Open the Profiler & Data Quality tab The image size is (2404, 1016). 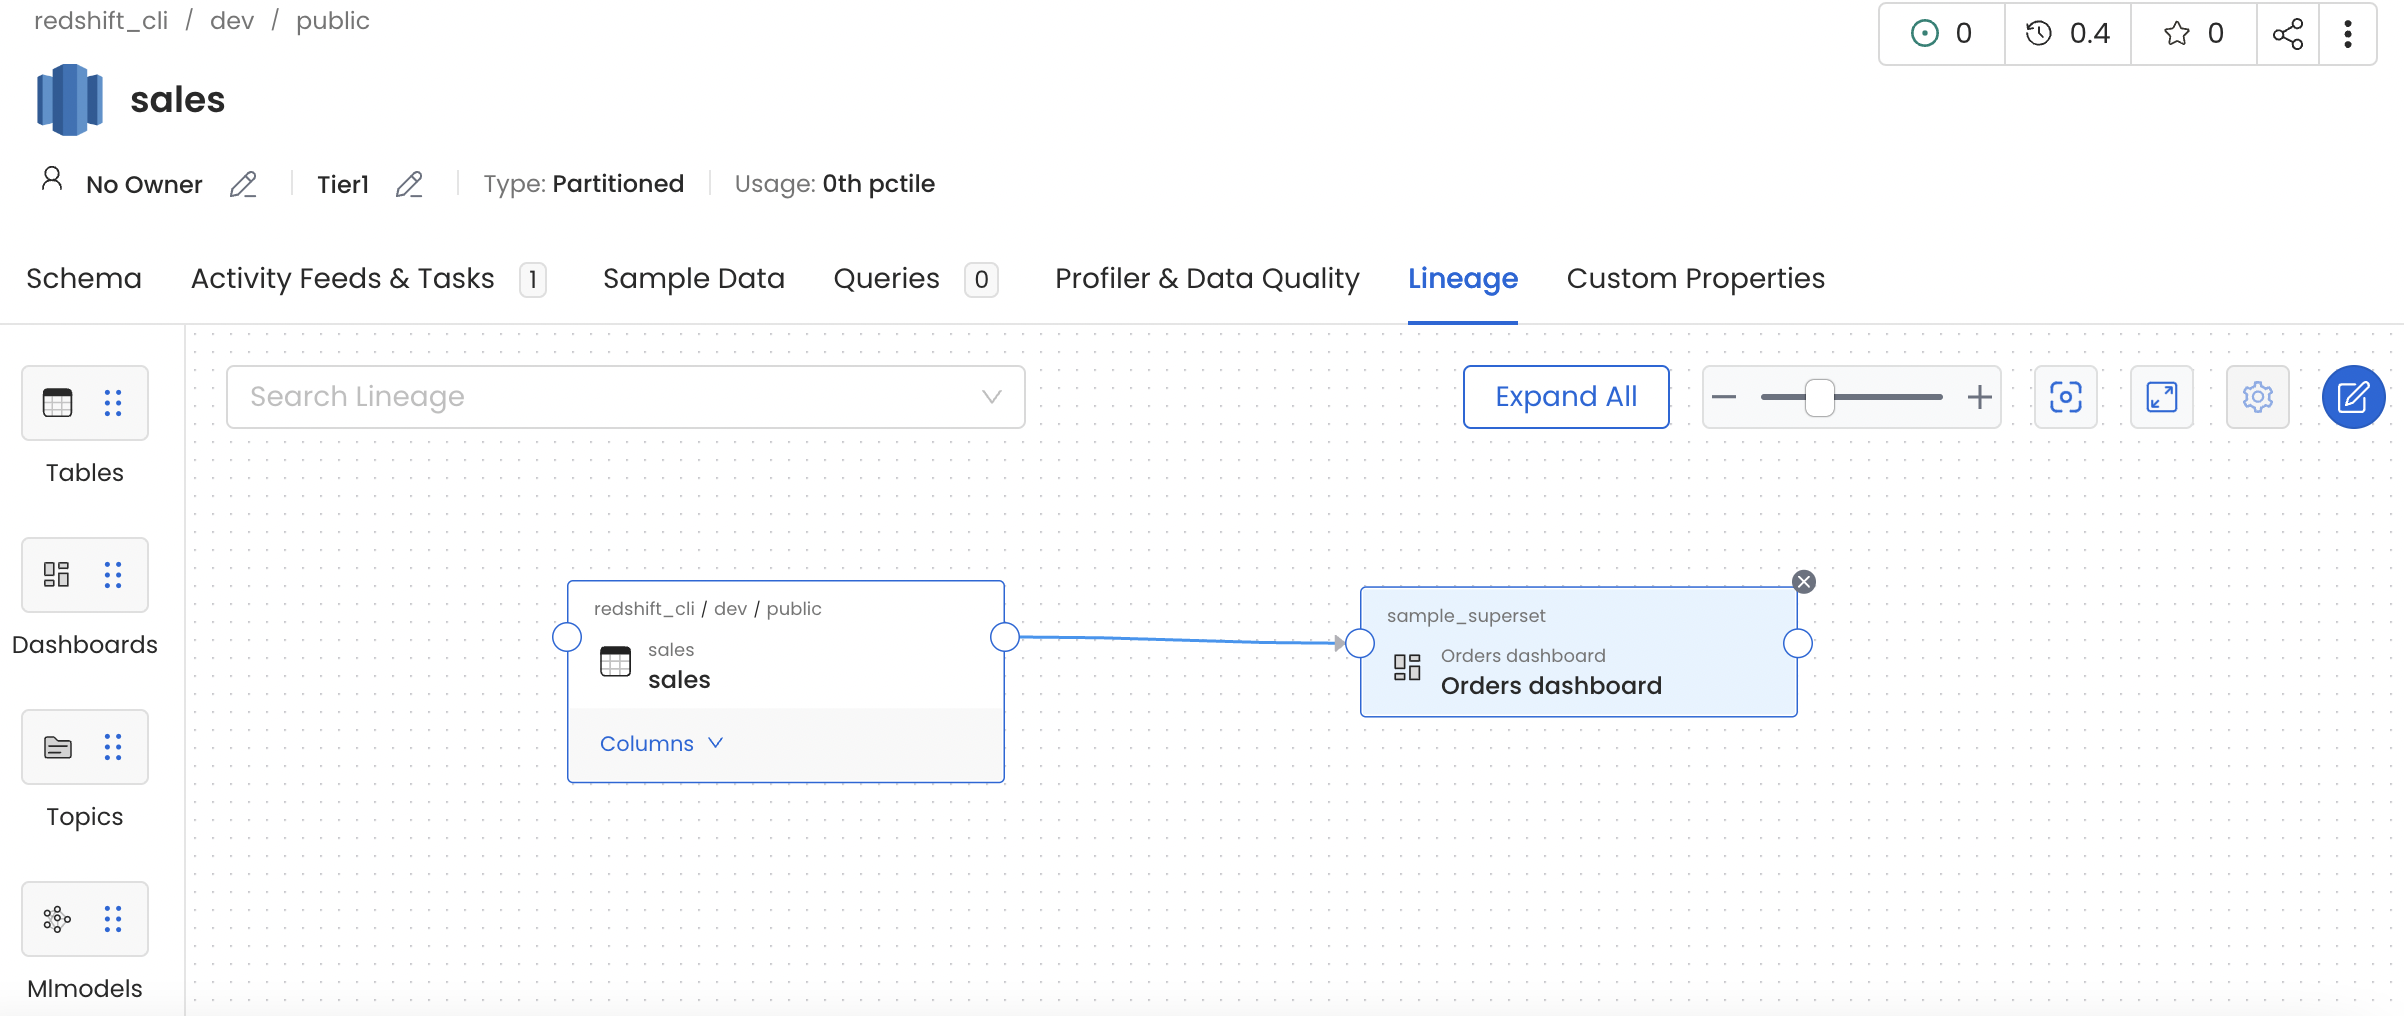1206,278
